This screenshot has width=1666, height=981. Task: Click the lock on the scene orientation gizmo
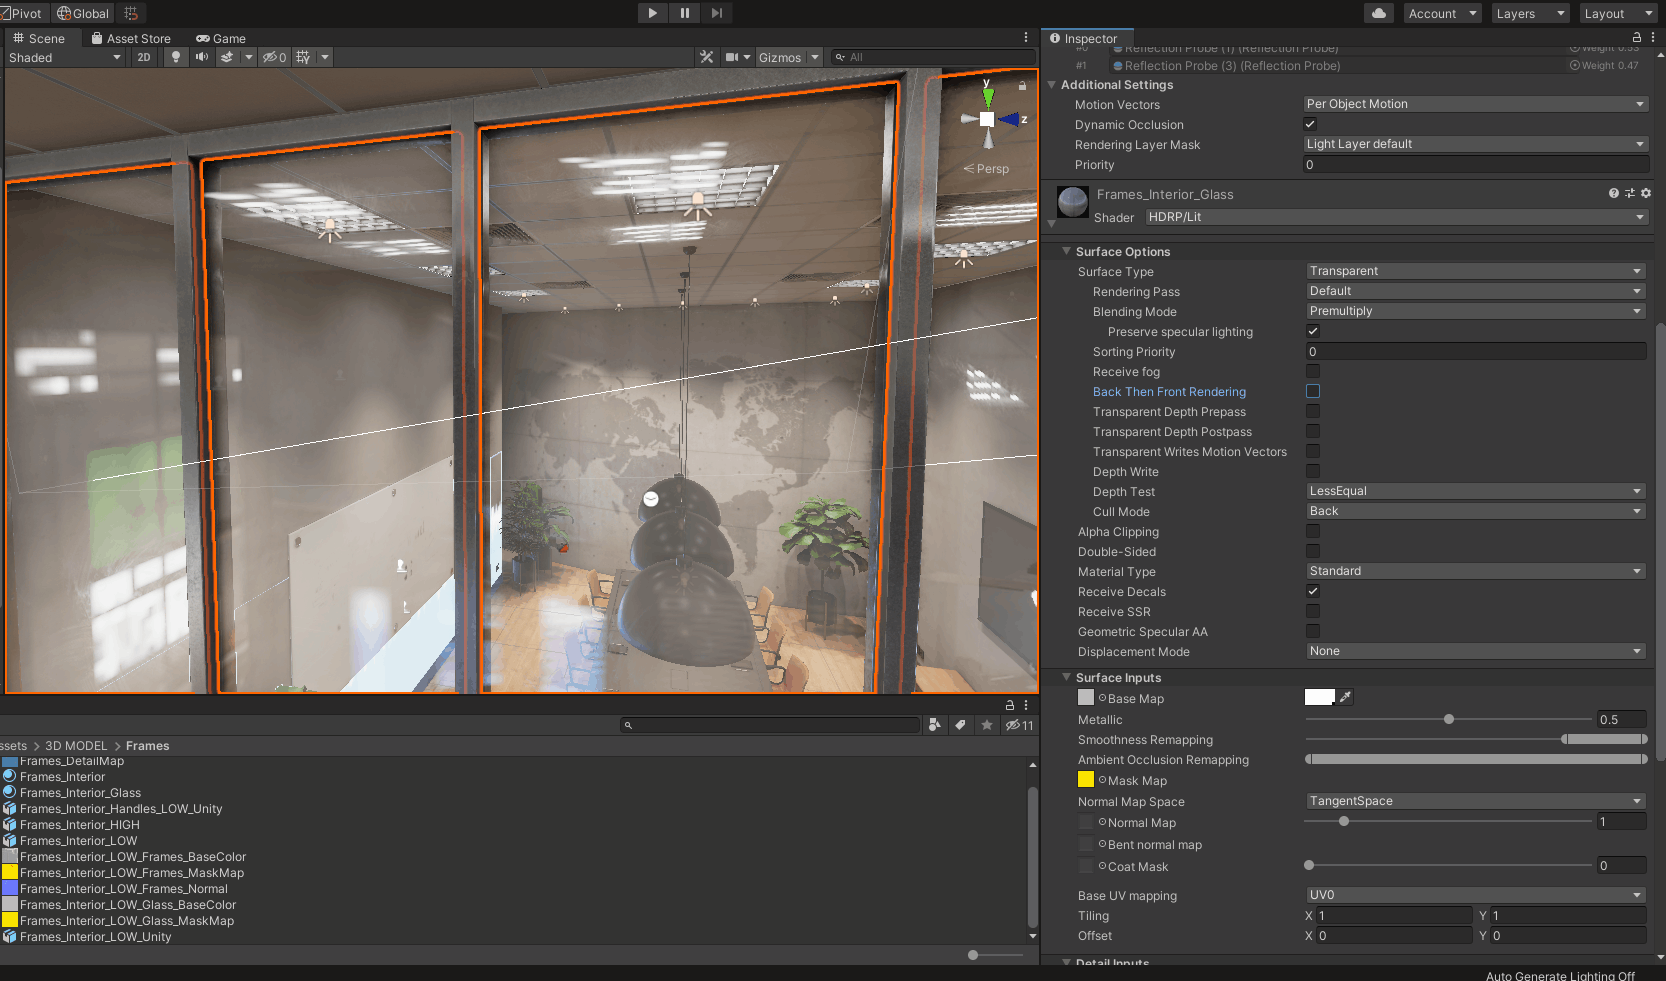pyautogui.click(x=1022, y=86)
